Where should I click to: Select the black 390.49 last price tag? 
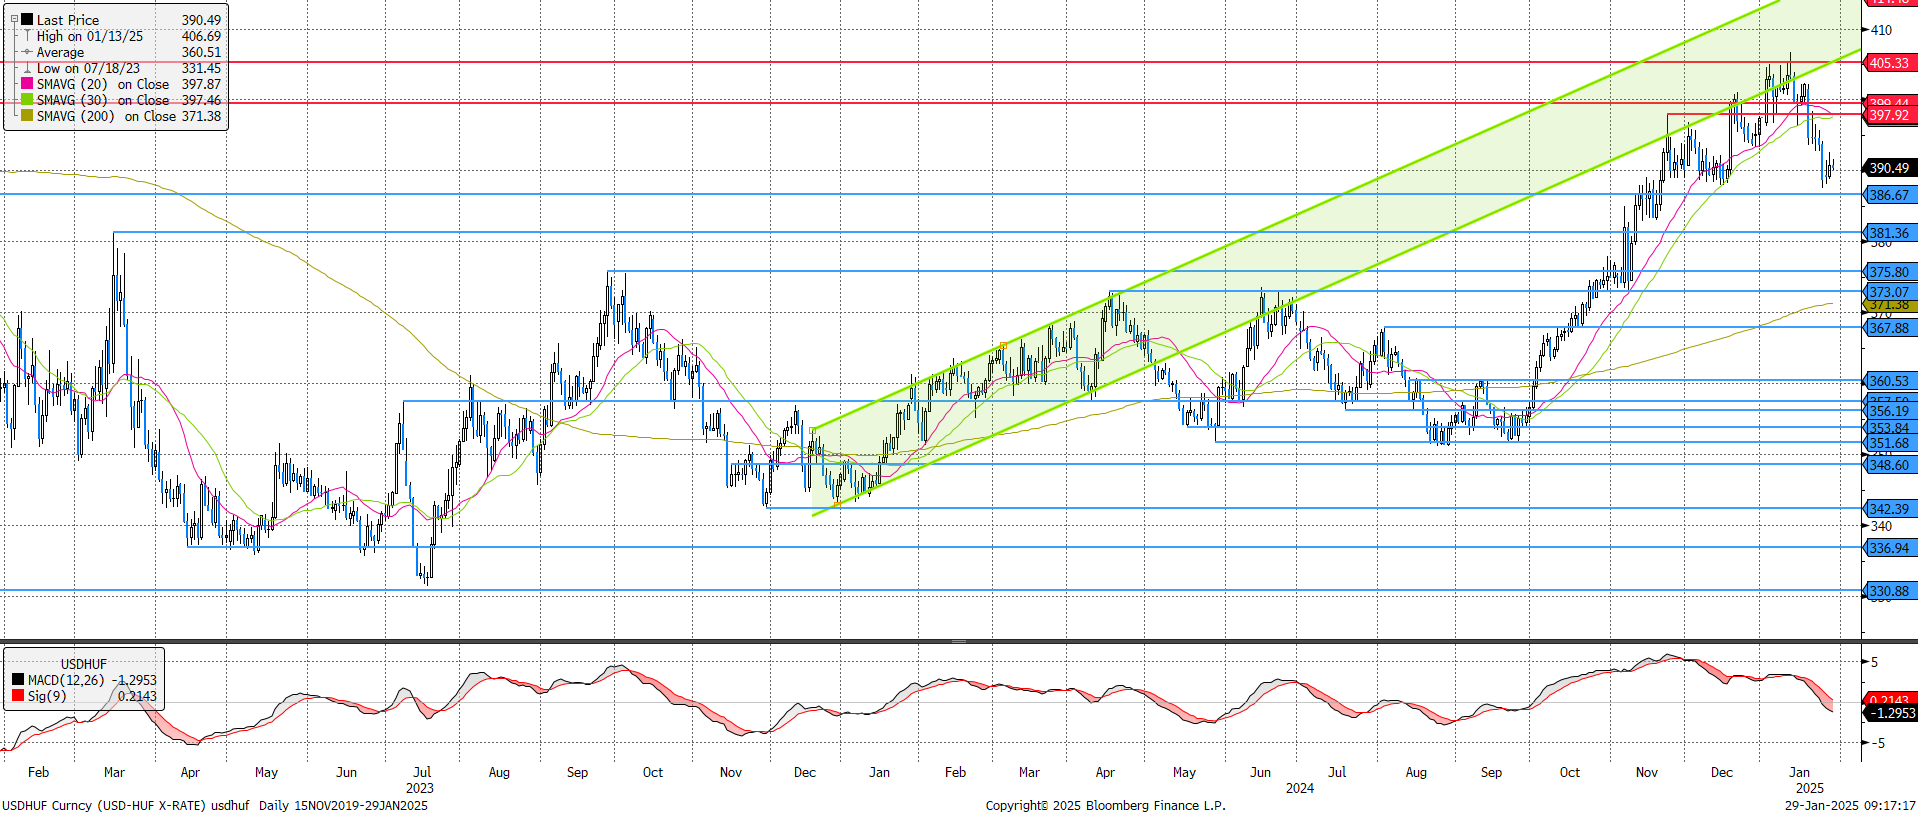click(1890, 168)
